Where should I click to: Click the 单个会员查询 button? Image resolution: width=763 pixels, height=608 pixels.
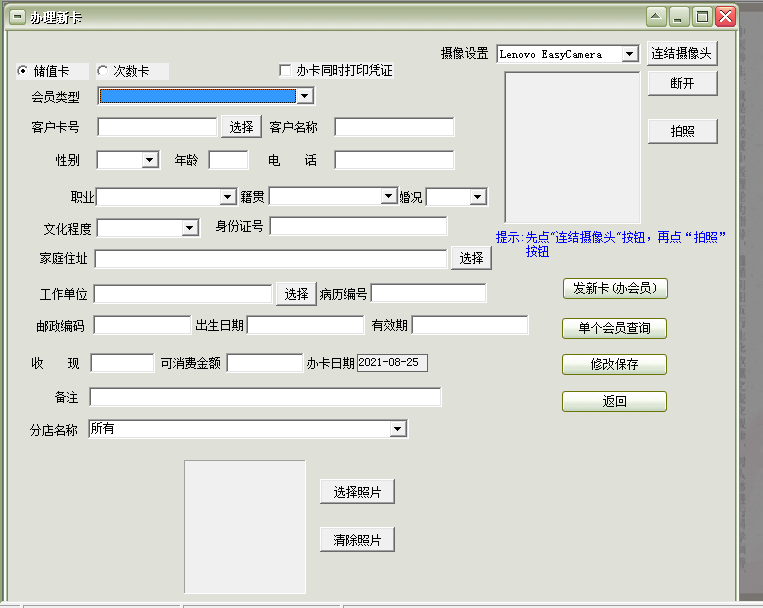point(615,328)
